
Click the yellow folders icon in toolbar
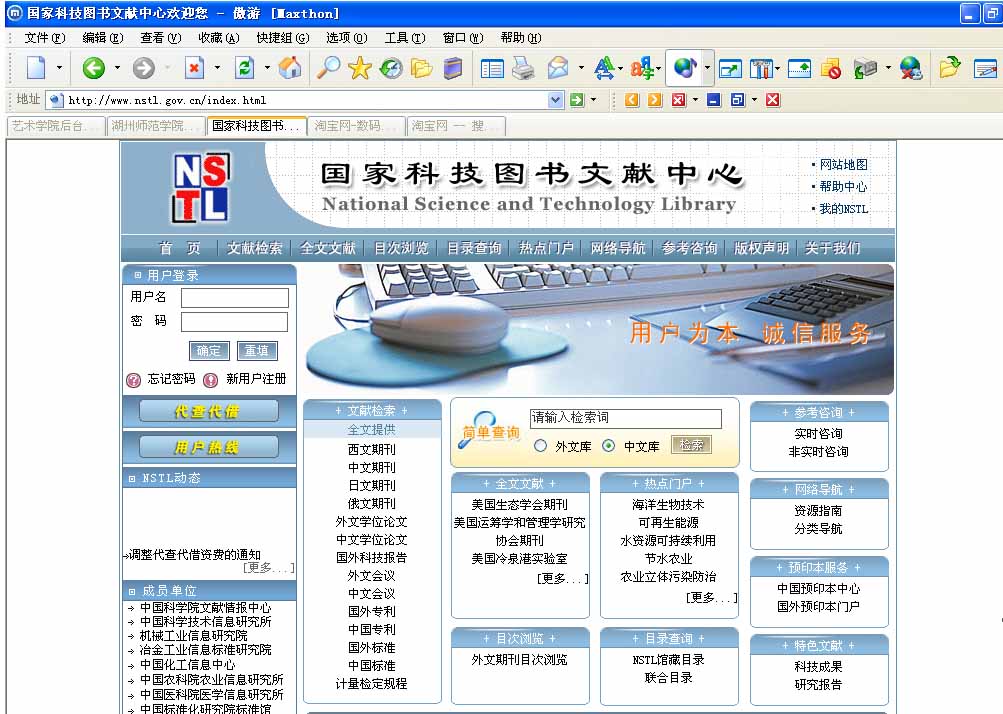click(x=422, y=67)
